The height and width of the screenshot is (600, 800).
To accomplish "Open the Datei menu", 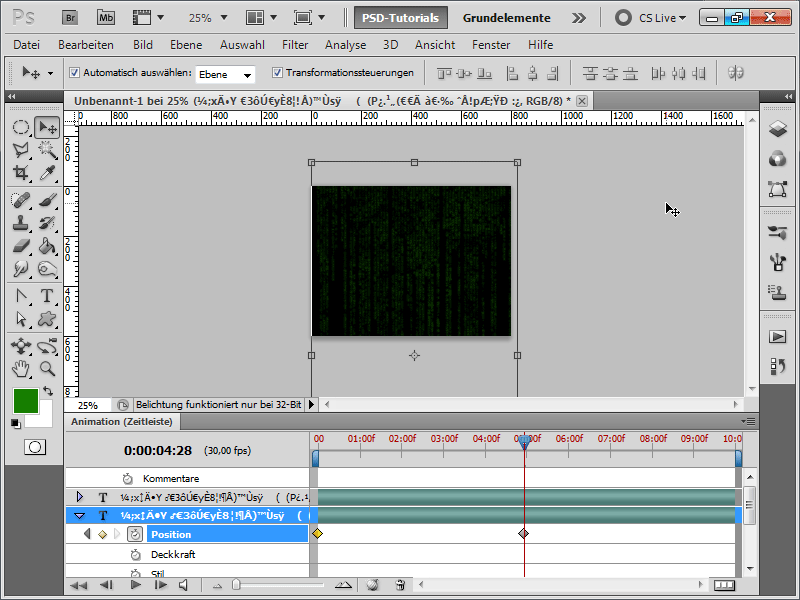I will 27,45.
